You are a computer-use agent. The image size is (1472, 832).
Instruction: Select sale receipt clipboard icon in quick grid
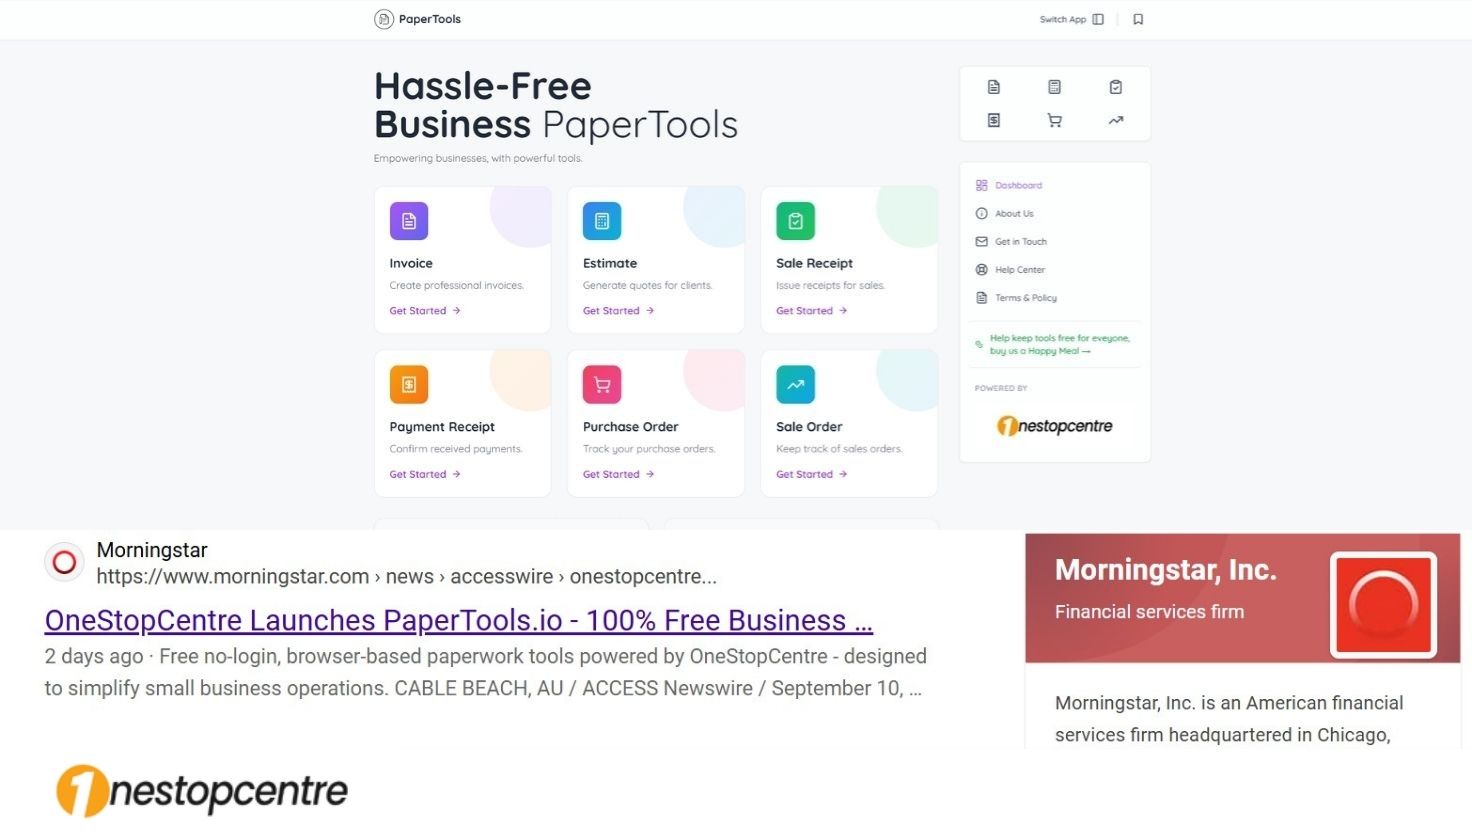(x=1116, y=87)
